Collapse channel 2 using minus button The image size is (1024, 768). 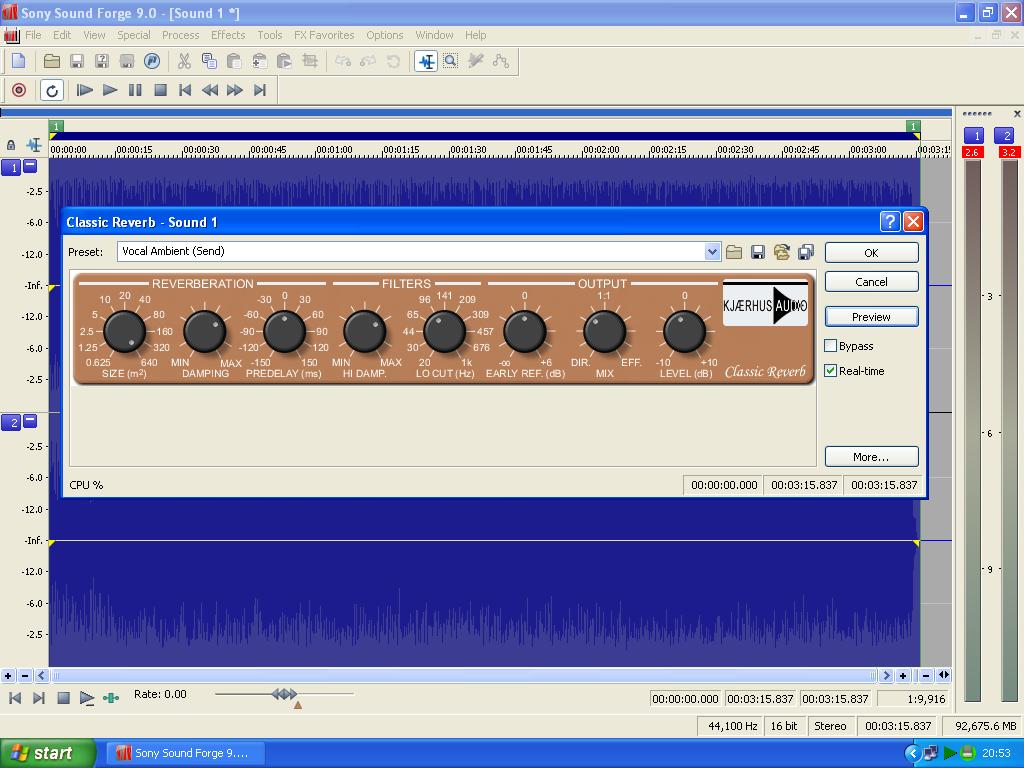click(30, 421)
